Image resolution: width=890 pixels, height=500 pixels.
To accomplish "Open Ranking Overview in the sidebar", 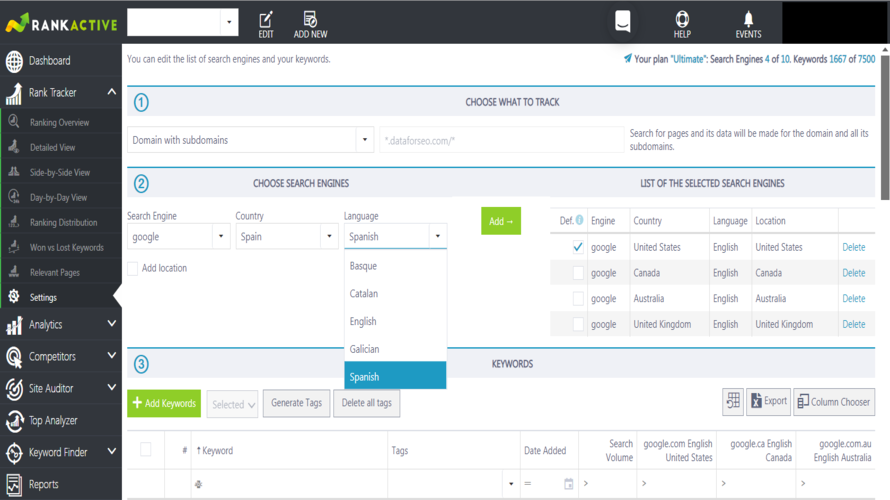I will click(x=59, y=122).
